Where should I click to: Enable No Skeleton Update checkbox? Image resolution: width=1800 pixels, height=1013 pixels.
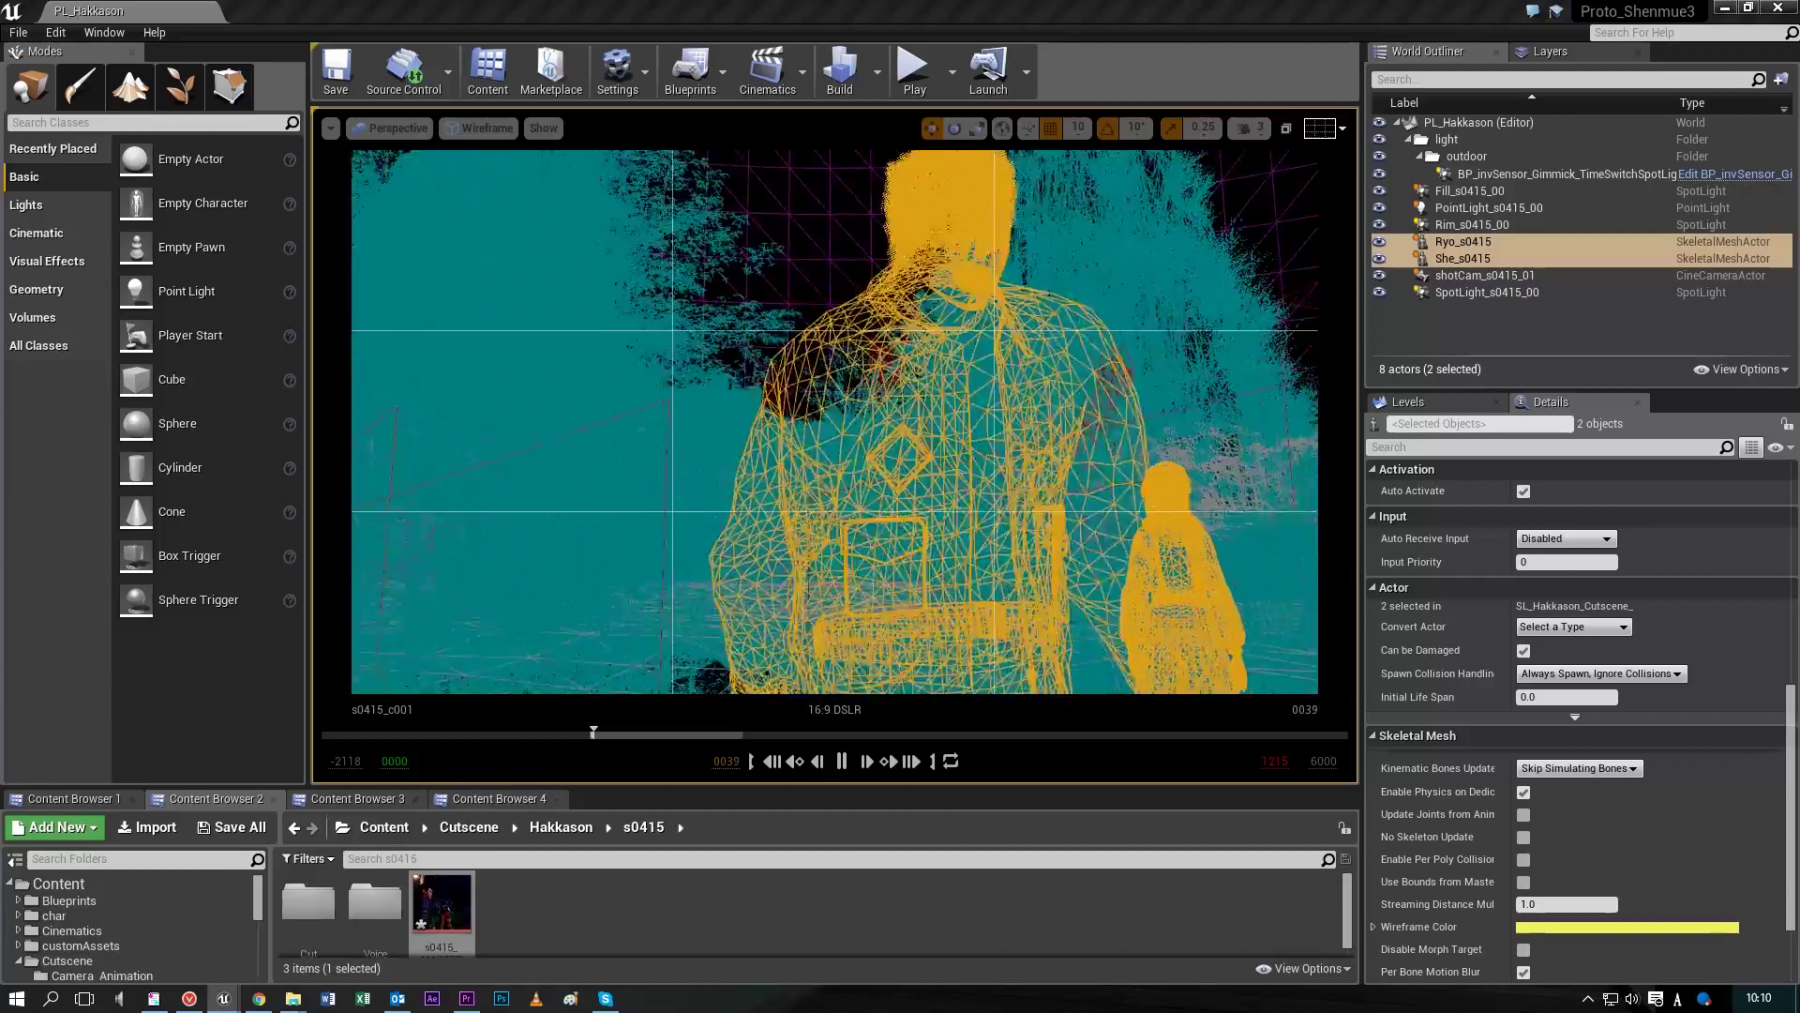coord(1523,837)
